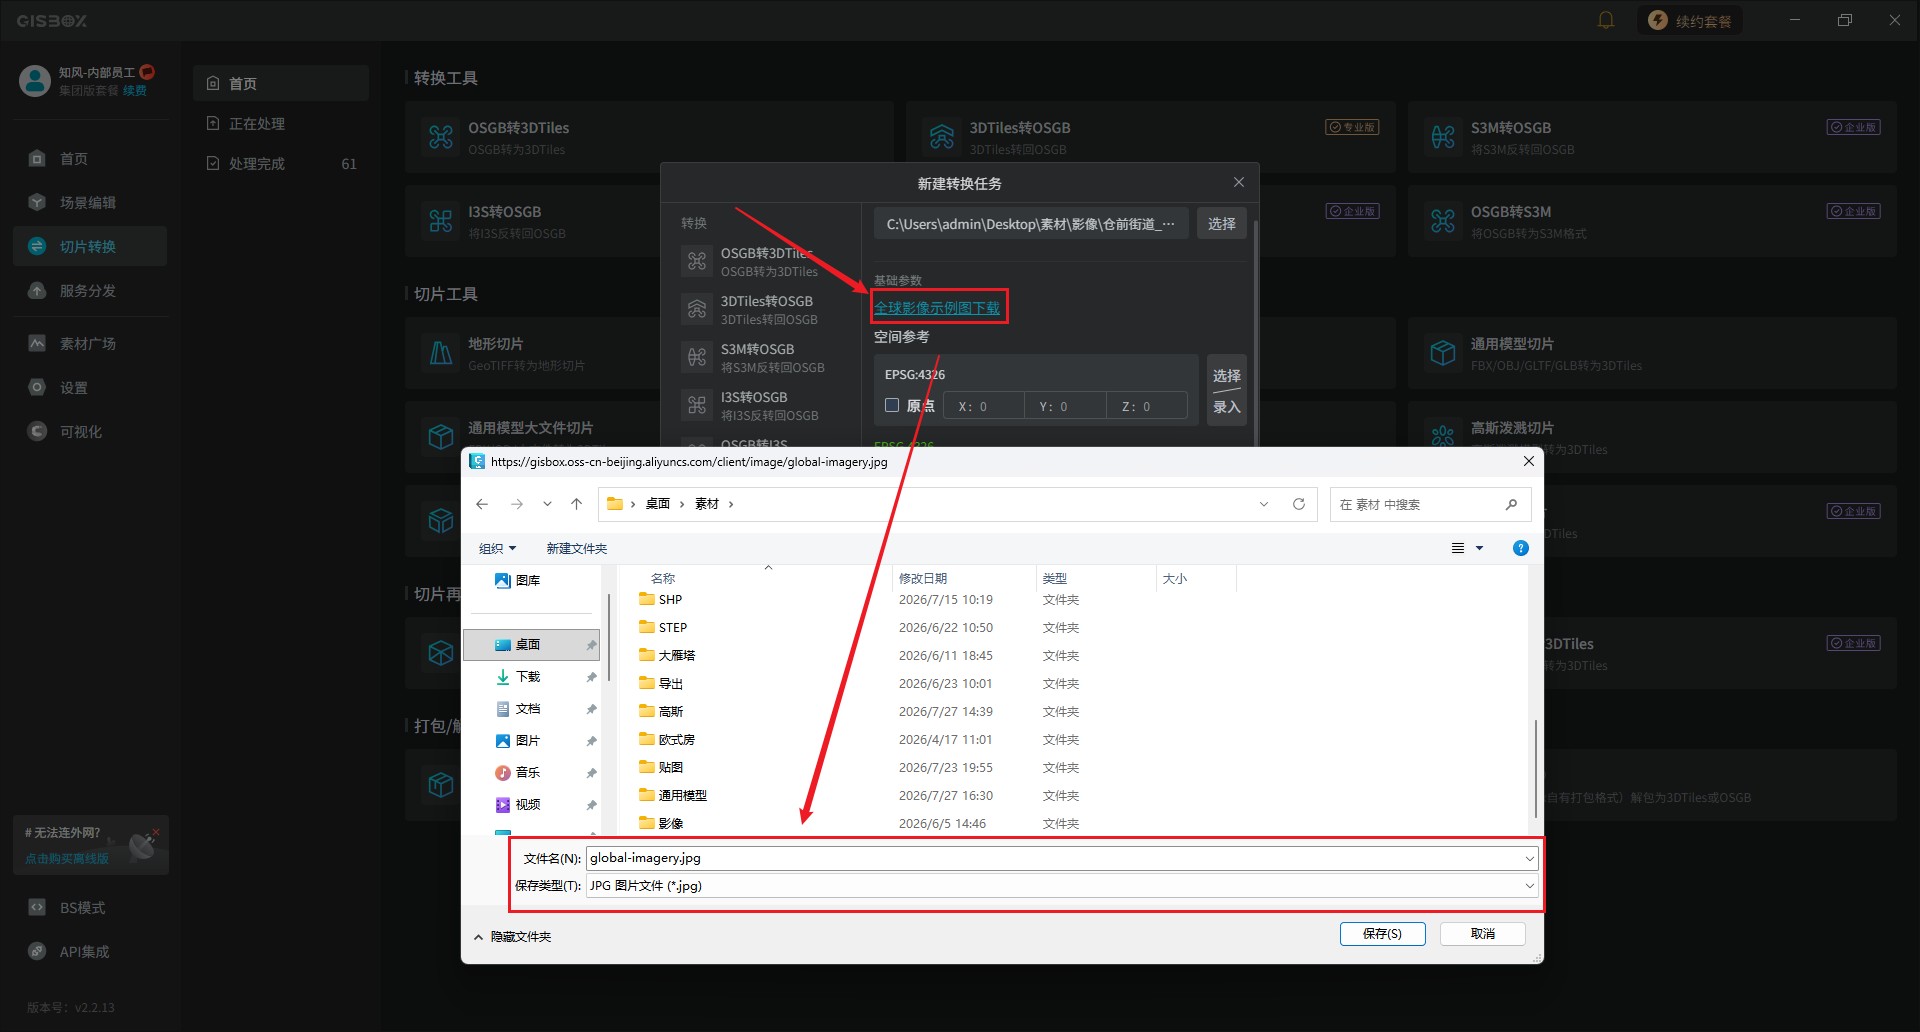Refresh the folder view
The width and height of the screenshot is (1920, 1032).
click(x=1299, y=504)
